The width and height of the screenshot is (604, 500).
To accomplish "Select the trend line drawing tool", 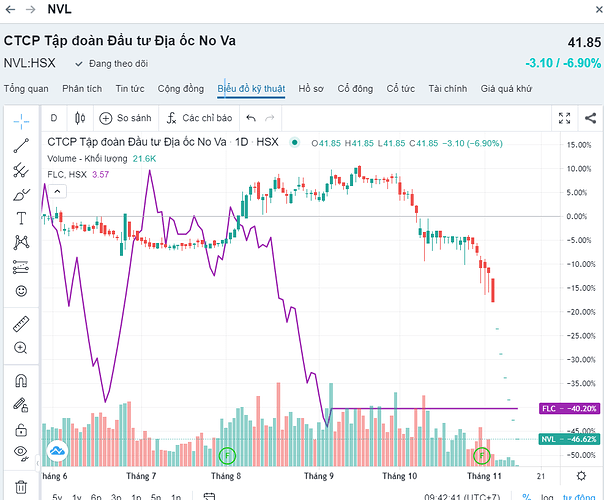I will [x=21, y=145].
